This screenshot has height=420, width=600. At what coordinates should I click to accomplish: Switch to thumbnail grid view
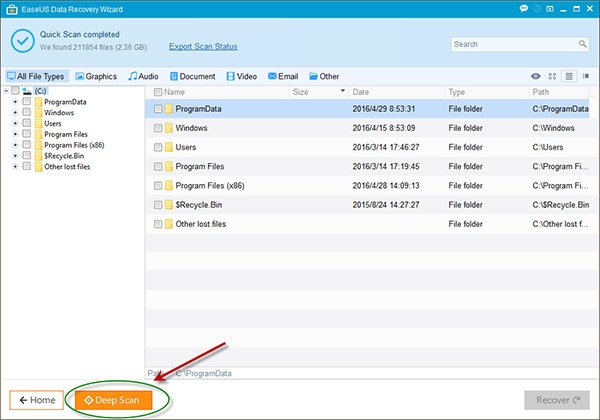(x=553, y=76)
